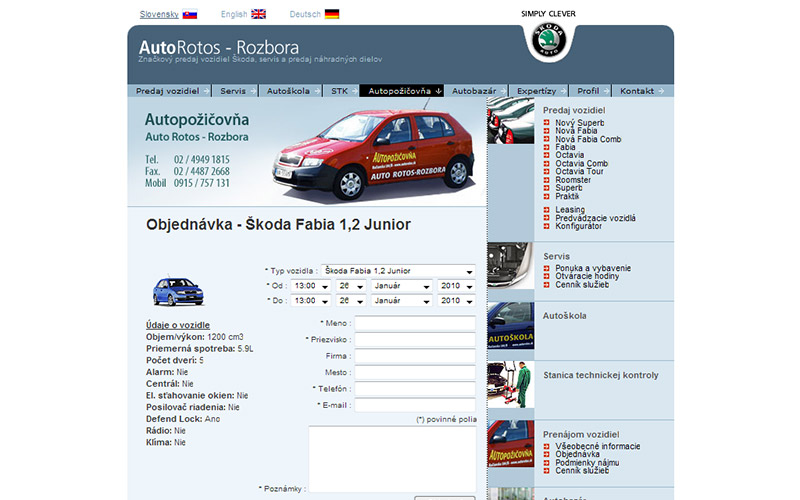Image resolution: width=800 pixels, height=500 pixels.
Task: Open the Od month dropdown showing Január
Action: click(x=402, y=286)
